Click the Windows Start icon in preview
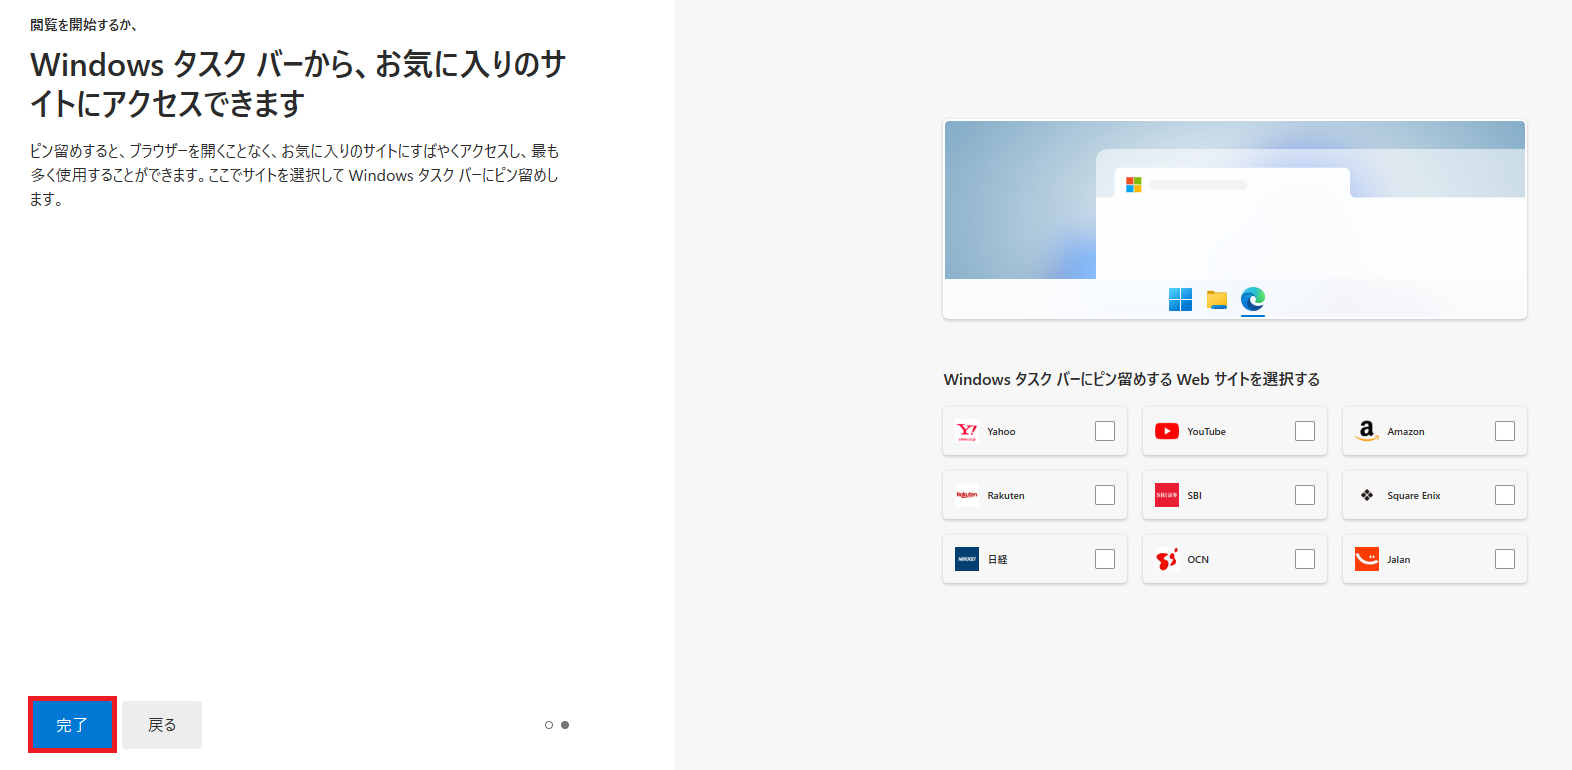The width and height of the screenshot is (1572, 770). coord(1180,299)
